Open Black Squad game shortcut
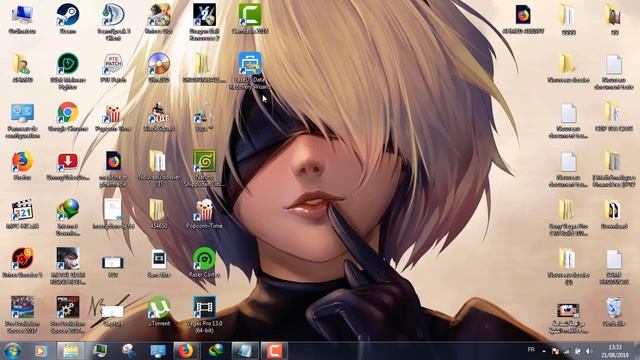640x360 pixels. [x=159, y=116]
